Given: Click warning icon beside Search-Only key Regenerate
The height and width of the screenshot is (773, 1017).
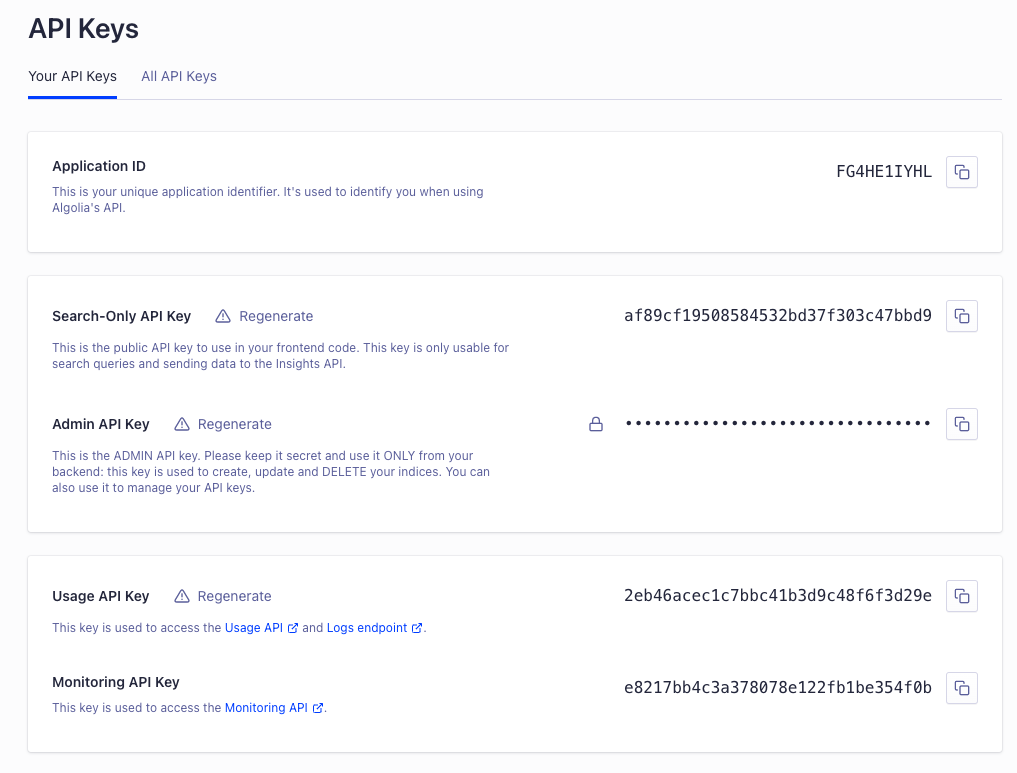Looking at the screenshot, I should coord(222,316).
